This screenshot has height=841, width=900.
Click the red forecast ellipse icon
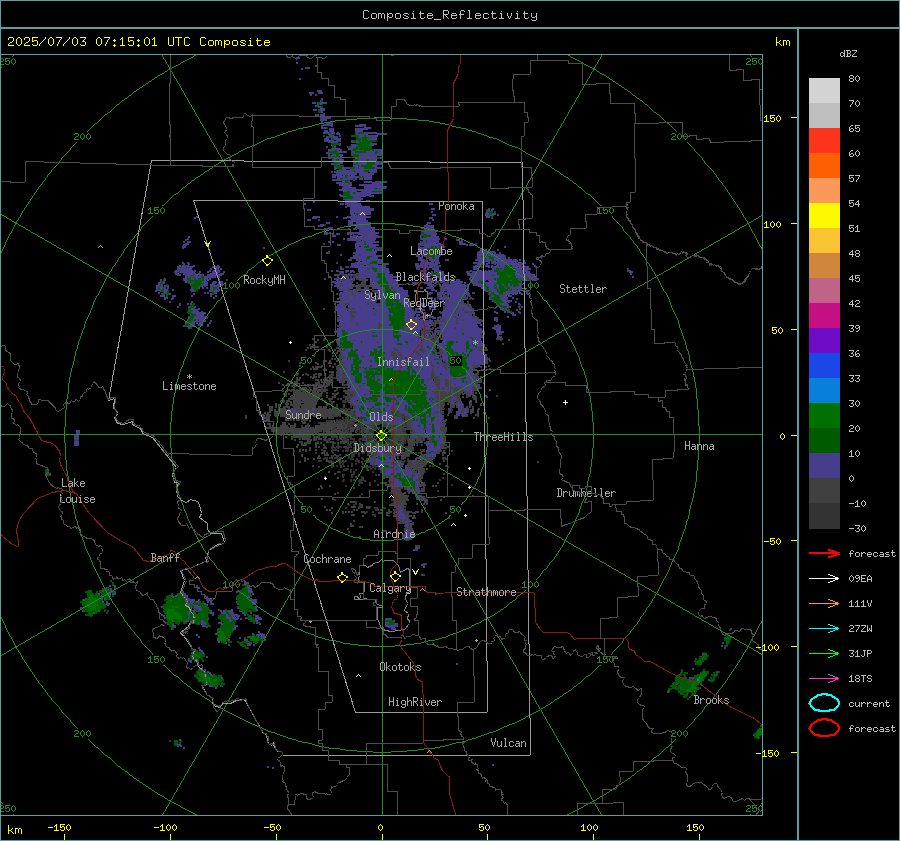[x=824, y=728]
